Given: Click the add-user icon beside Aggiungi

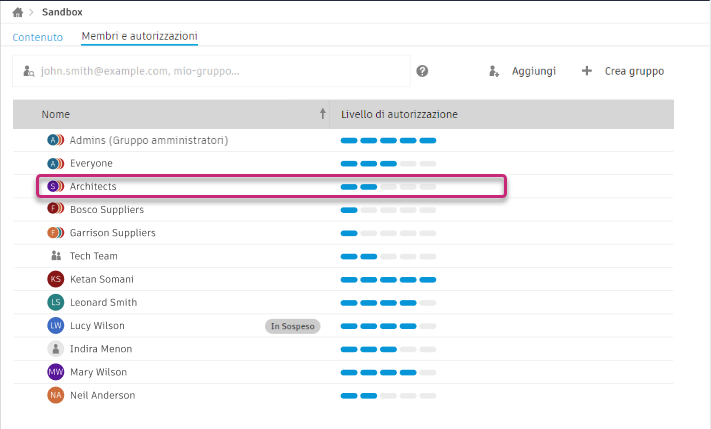Looking at the screenshot, I should (x=494, y=71).
